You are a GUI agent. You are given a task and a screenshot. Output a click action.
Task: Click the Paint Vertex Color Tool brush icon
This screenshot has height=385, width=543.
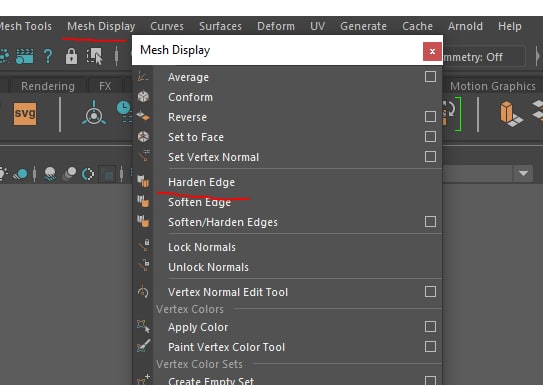click(143, 346)
